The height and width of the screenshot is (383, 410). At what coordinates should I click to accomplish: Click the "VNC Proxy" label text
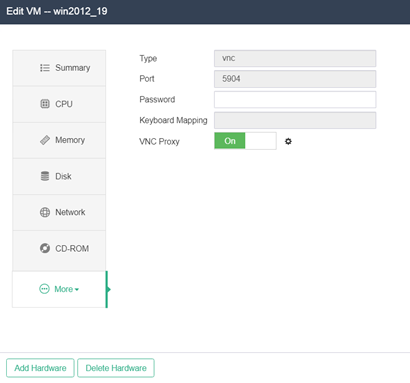tap(159, 142)
